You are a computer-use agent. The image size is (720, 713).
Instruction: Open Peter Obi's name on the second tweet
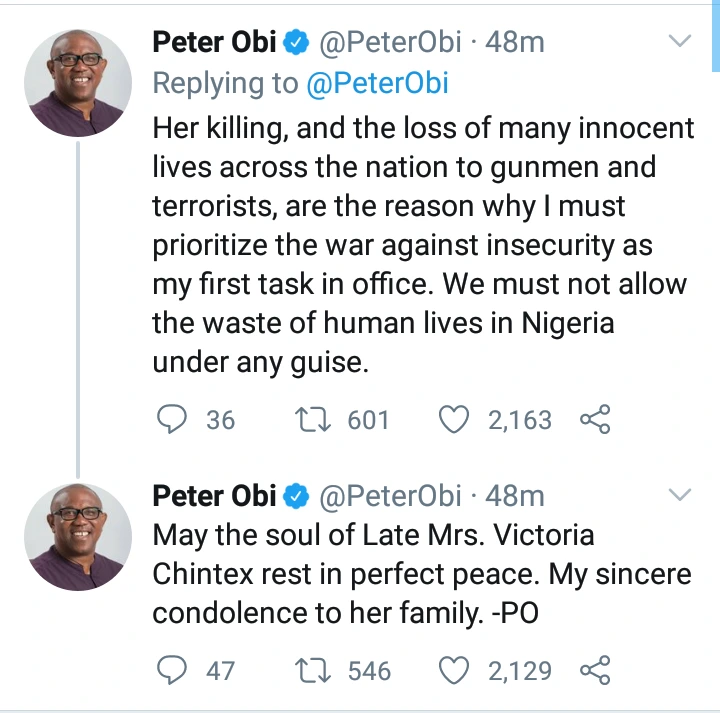pos(214,496)
